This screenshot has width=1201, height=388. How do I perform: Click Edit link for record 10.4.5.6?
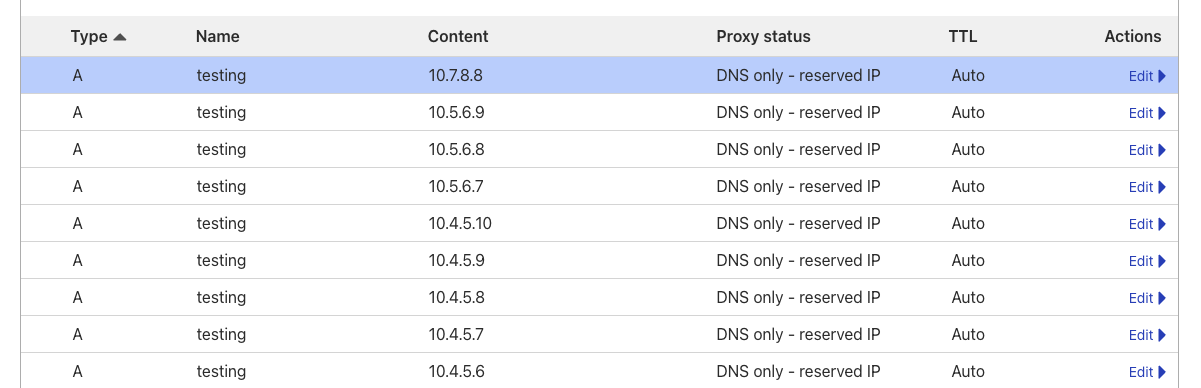[x=1141, y=372]
